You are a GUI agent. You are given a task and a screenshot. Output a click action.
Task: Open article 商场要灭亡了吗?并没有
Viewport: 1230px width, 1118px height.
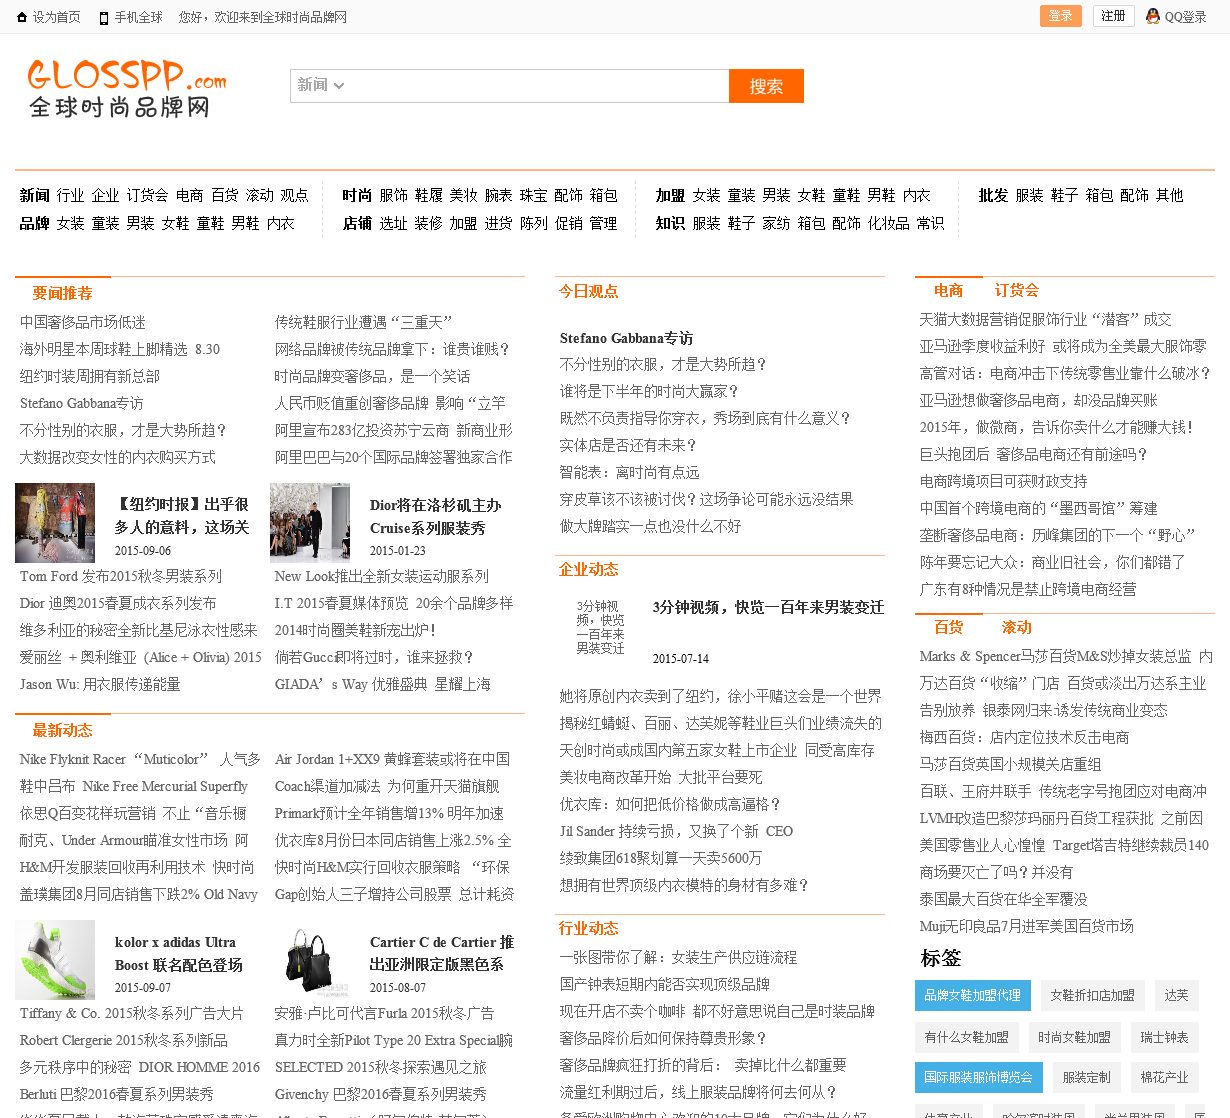(x=997, y=872)
